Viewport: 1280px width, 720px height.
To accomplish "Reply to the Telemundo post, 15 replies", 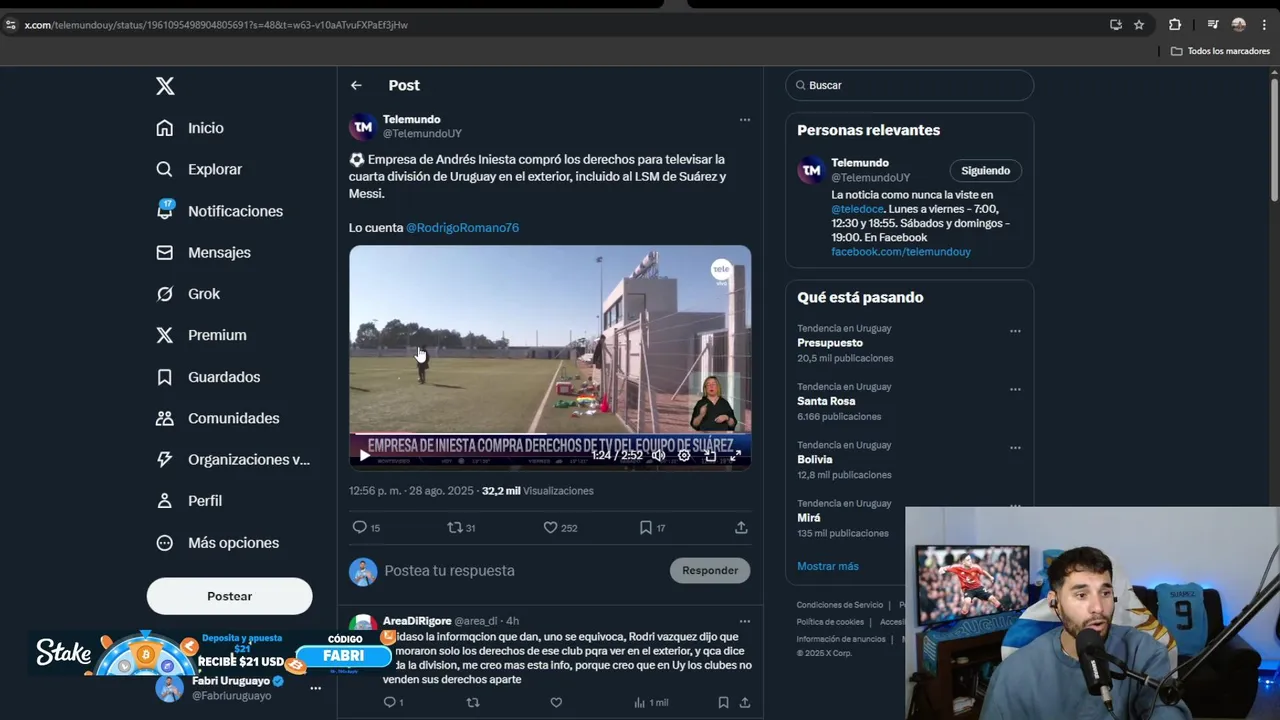I will click(366, 528).
